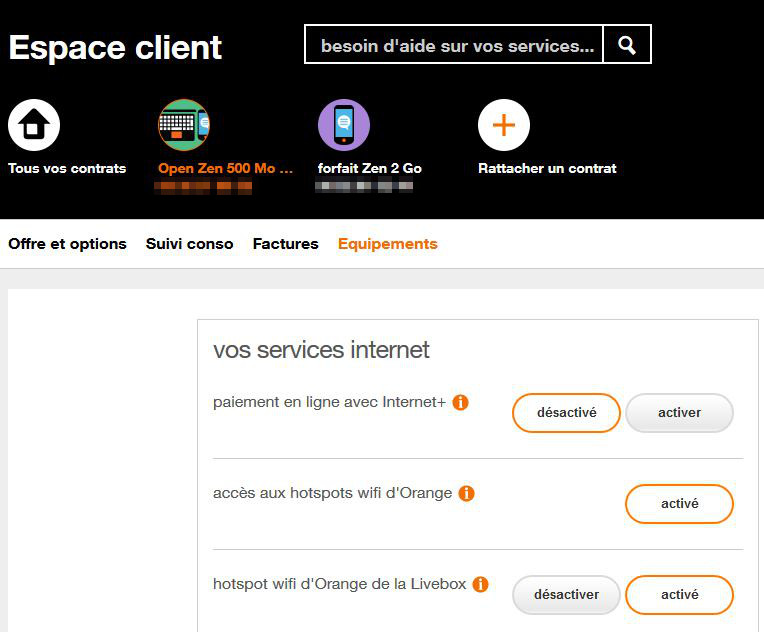Go to the Factures tab

click(x=285, y=244)
